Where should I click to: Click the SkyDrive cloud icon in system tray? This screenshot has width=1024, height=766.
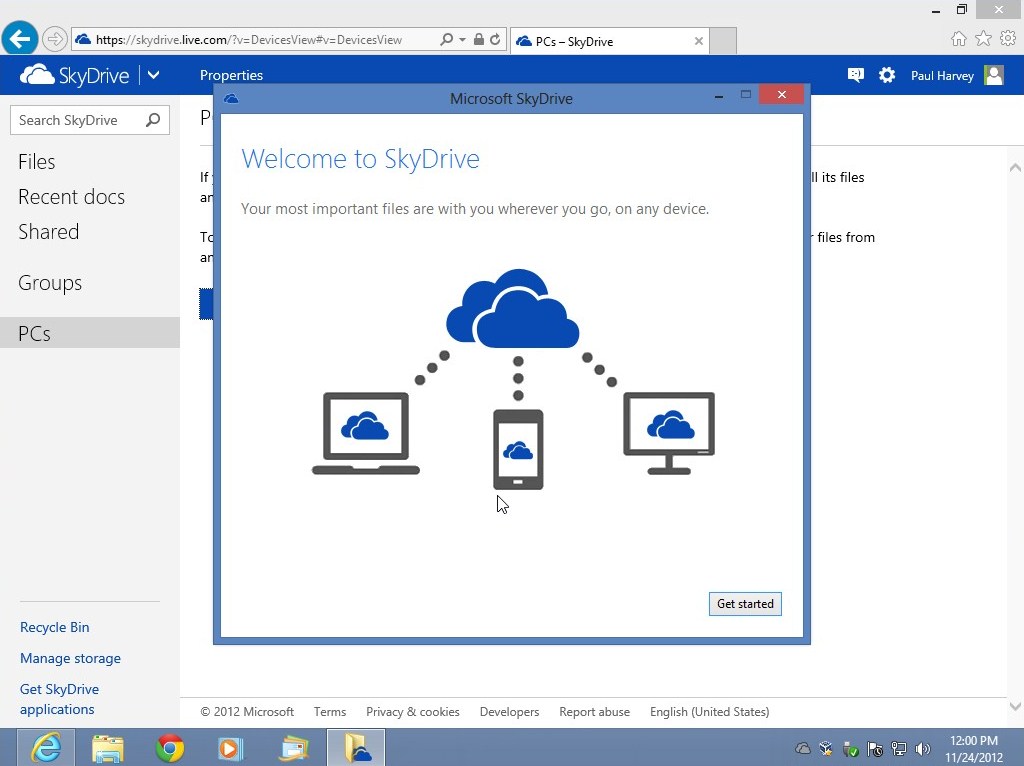tap(802, 748)
